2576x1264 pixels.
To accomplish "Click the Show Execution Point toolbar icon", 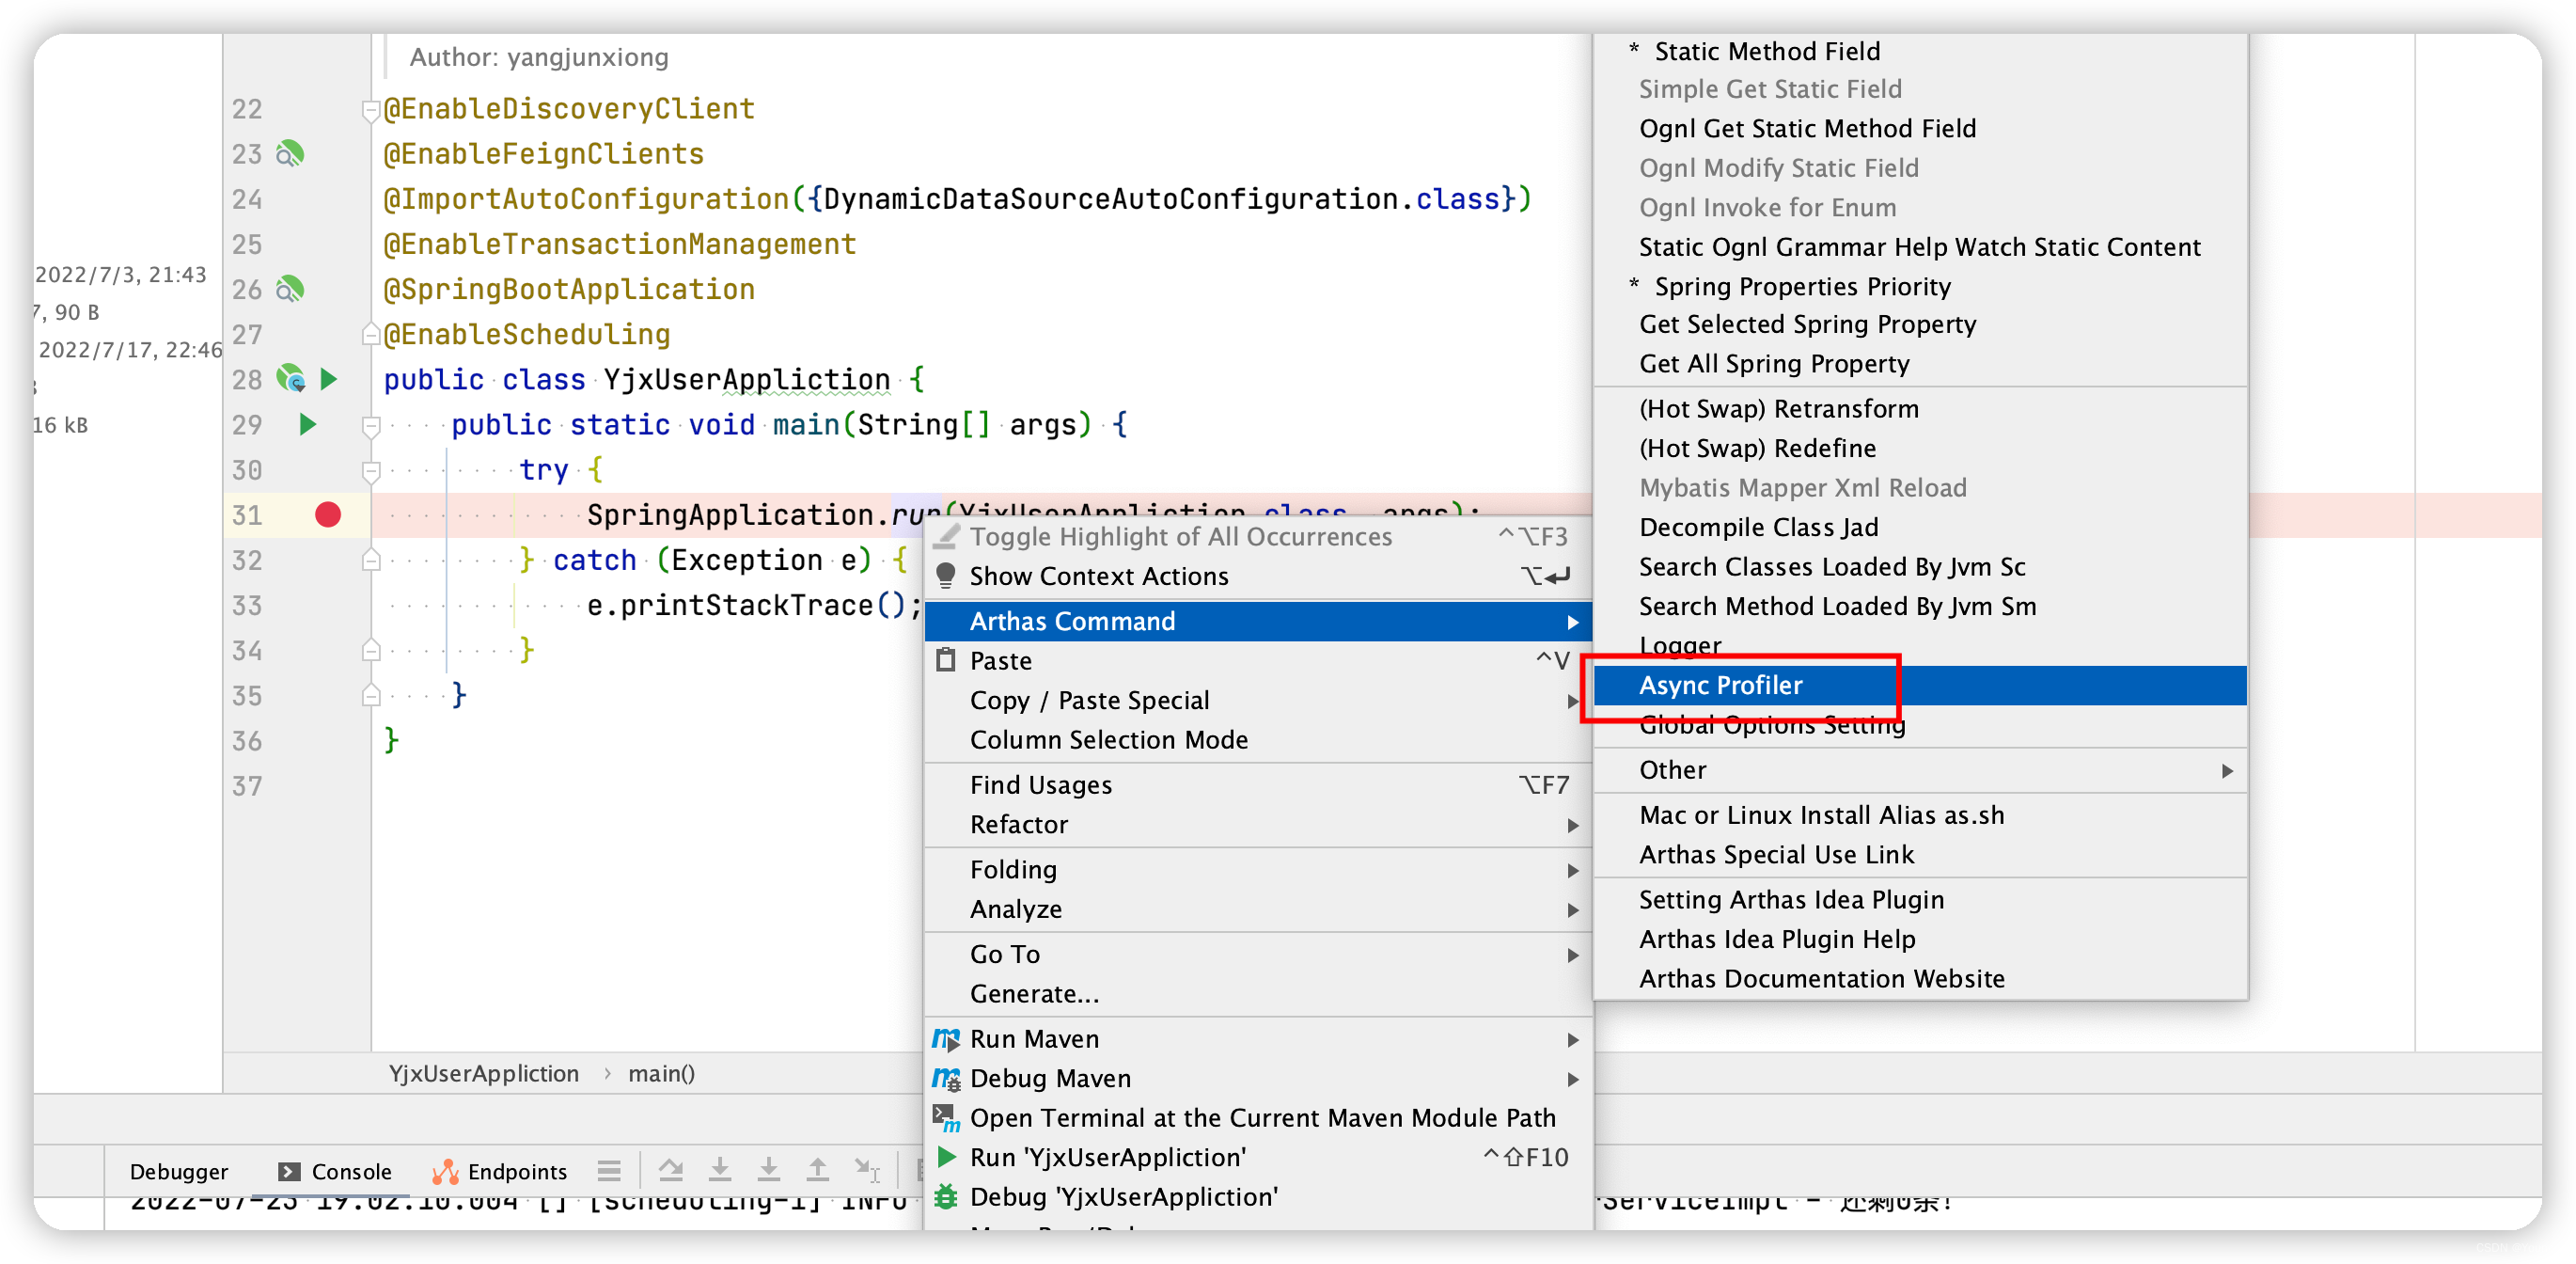I will point(609,1169).
